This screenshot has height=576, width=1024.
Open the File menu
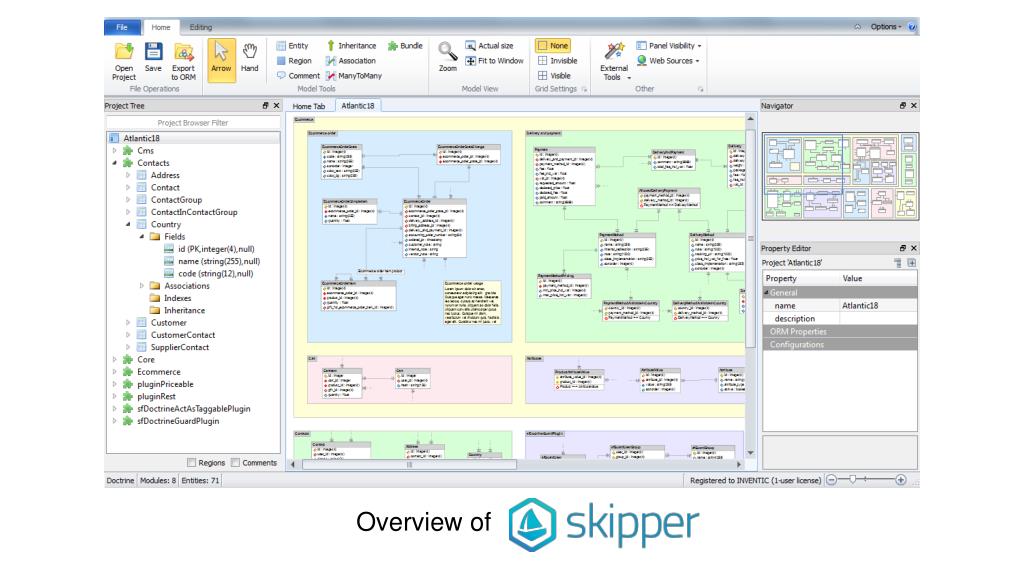point(122,27)
